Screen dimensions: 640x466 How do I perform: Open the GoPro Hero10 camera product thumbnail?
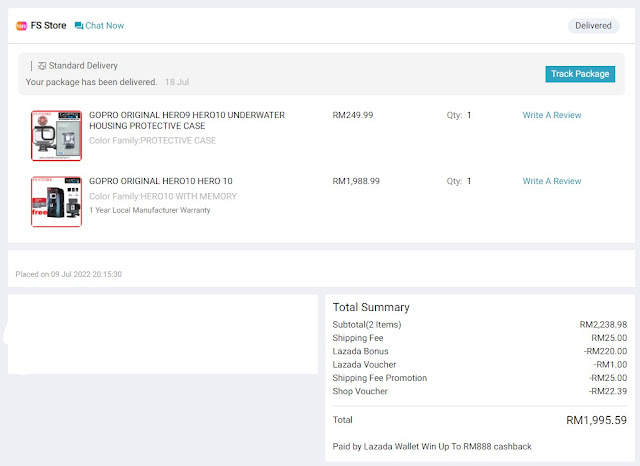(56, 202)
